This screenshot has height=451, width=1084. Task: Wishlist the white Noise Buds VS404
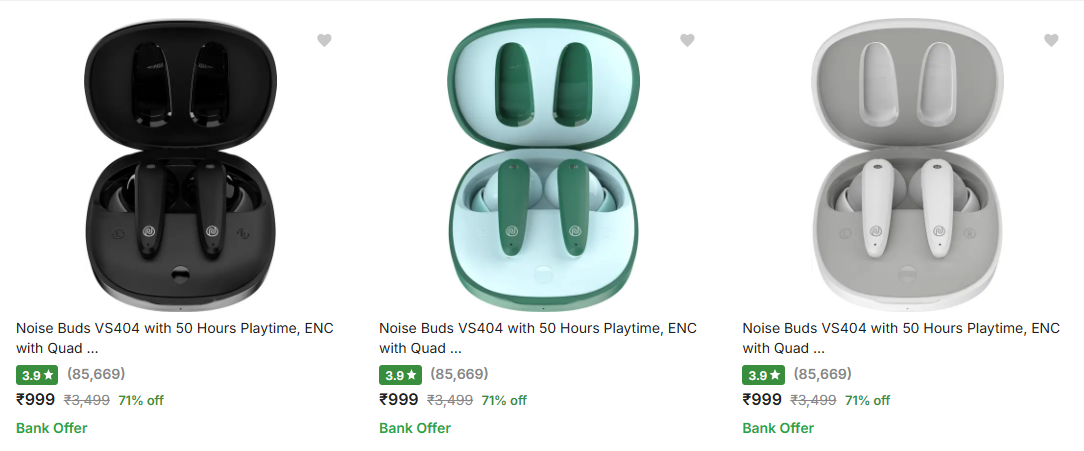click(x=1051, y=40)
